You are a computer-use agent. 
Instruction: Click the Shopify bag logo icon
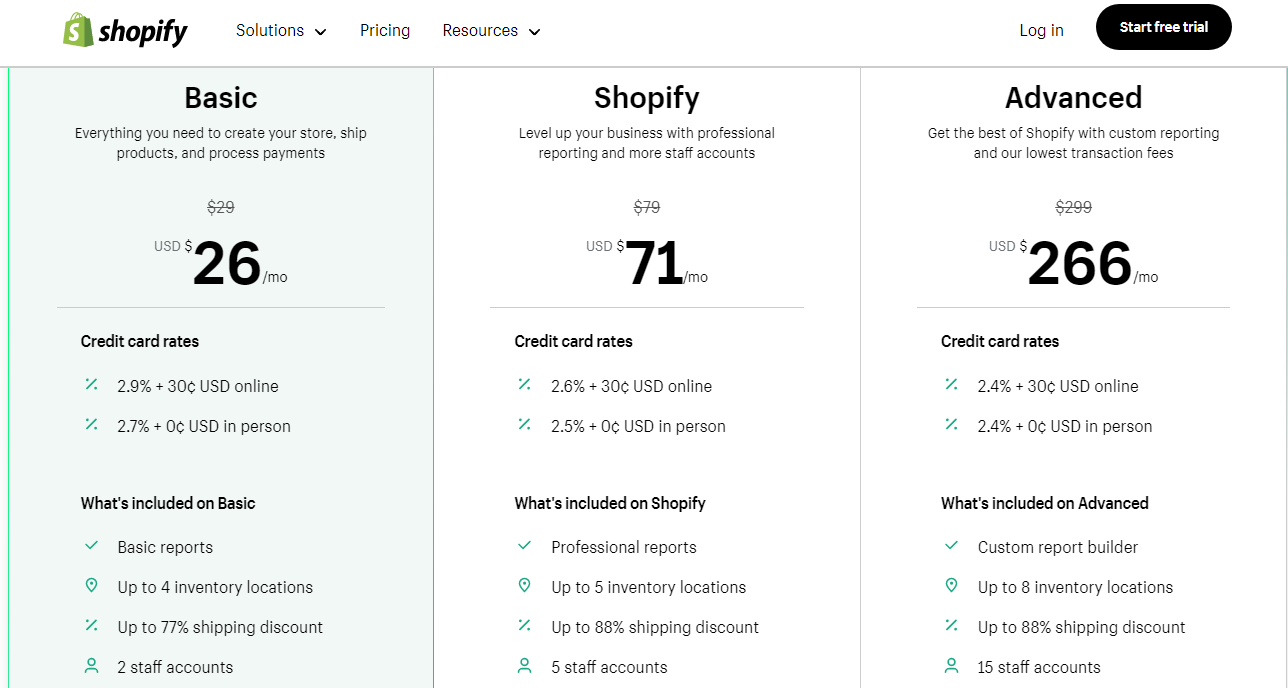tap(78, 30)
